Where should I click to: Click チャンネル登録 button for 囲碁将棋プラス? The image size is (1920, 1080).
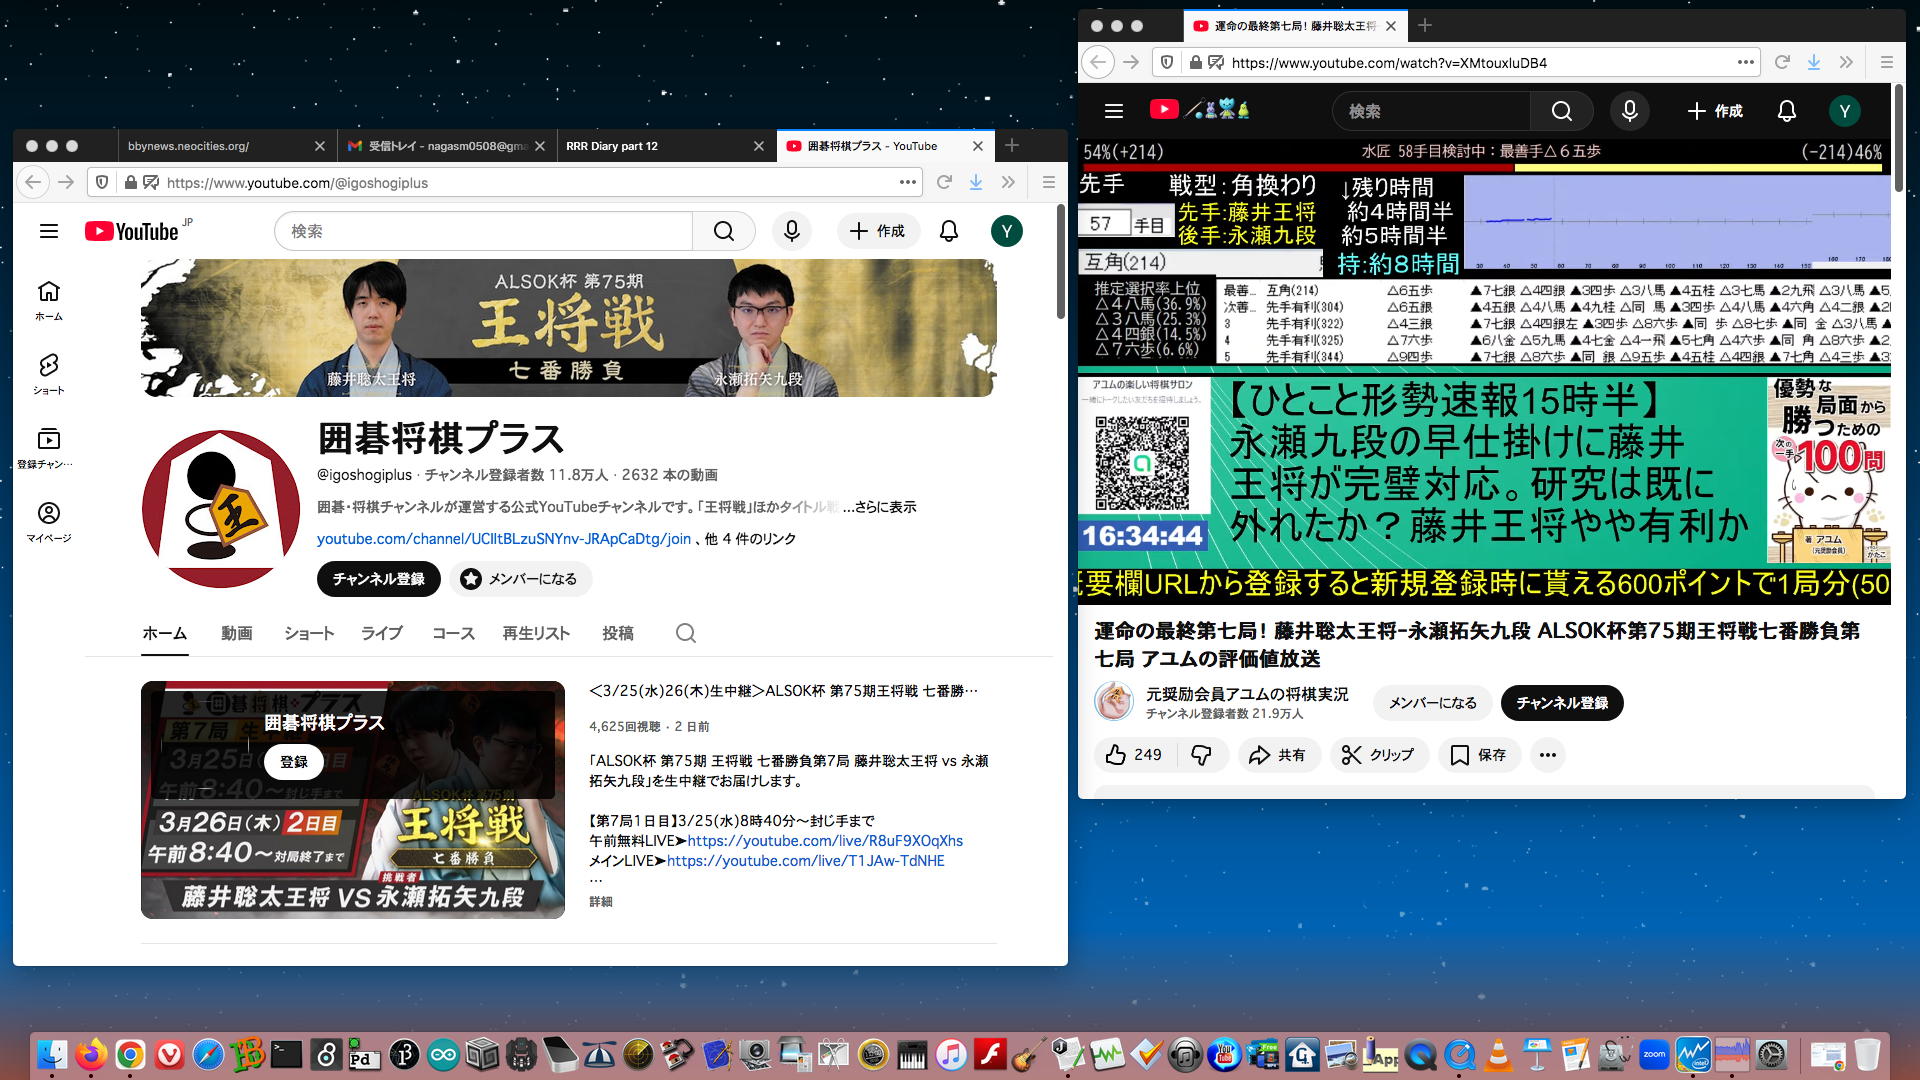378,579
